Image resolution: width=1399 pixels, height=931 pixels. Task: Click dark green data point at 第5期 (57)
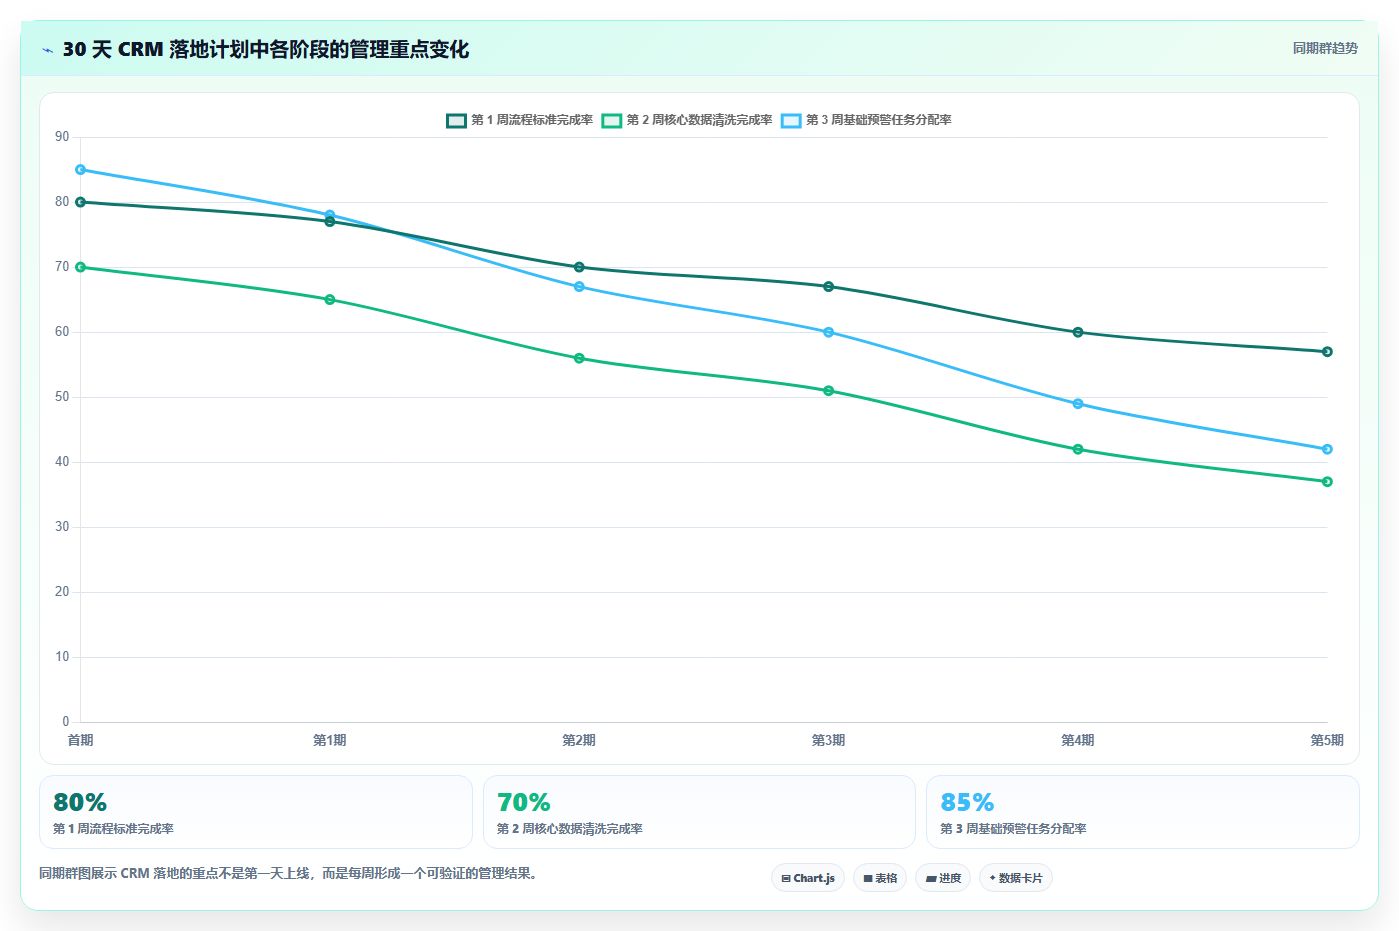1327,352
